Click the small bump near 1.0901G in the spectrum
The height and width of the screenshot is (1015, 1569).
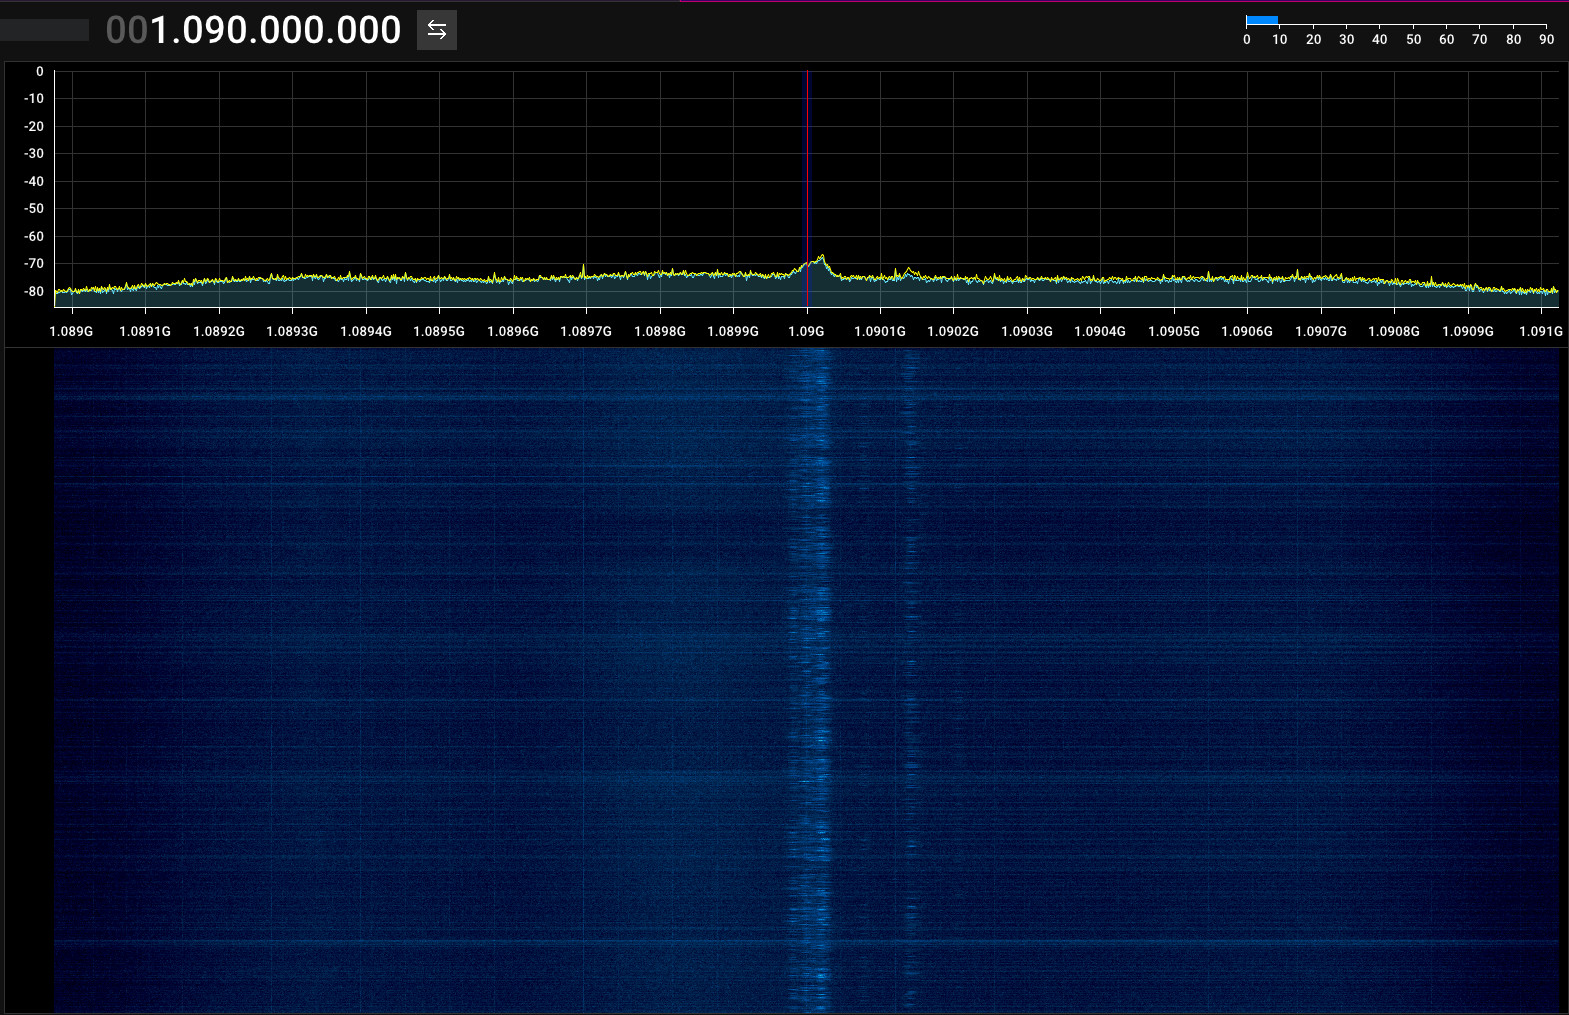(x=908, y=270)
